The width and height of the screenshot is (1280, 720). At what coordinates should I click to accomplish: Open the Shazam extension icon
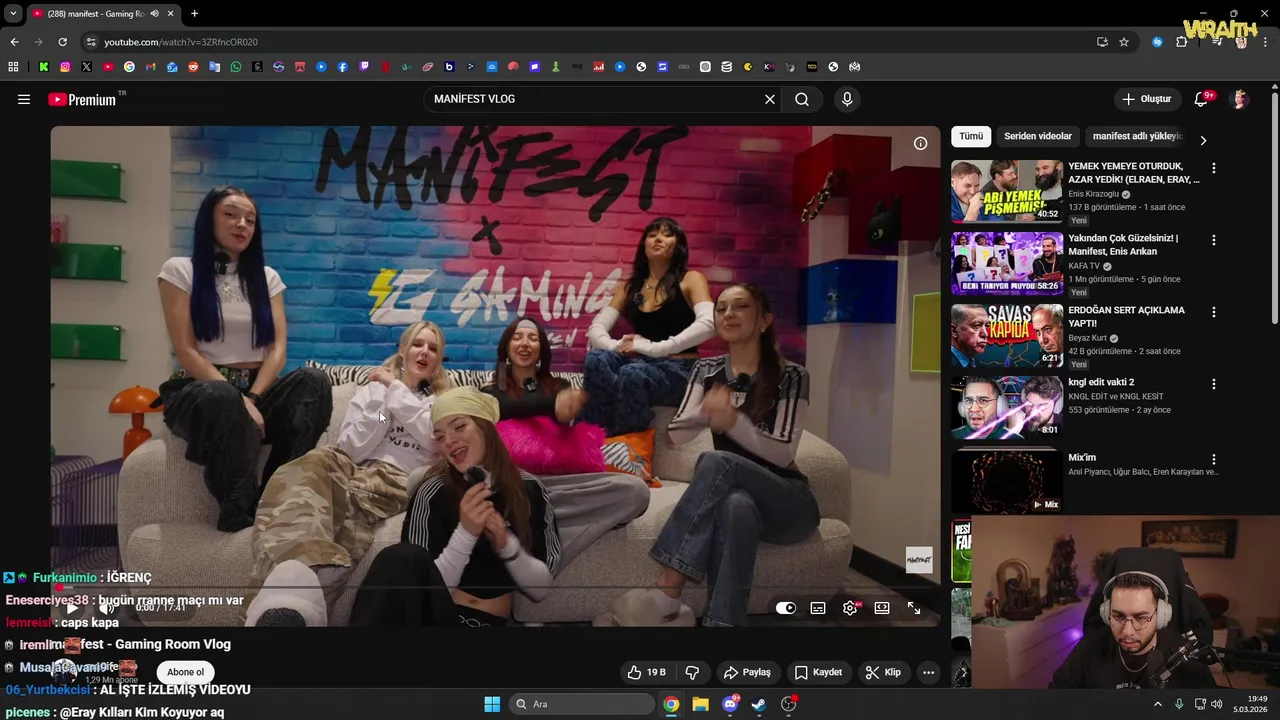1157,42
